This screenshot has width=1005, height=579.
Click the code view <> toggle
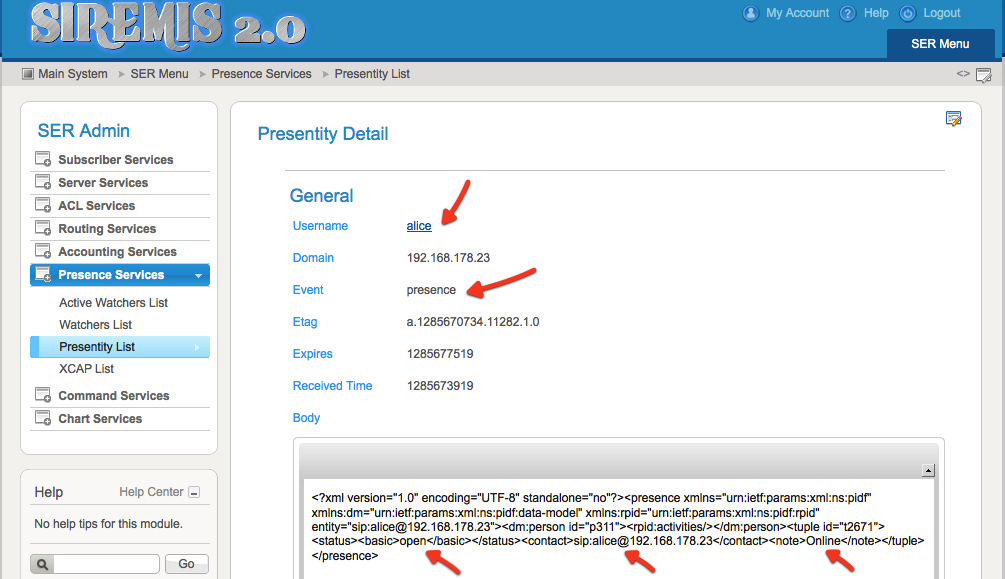coord(961,73)
